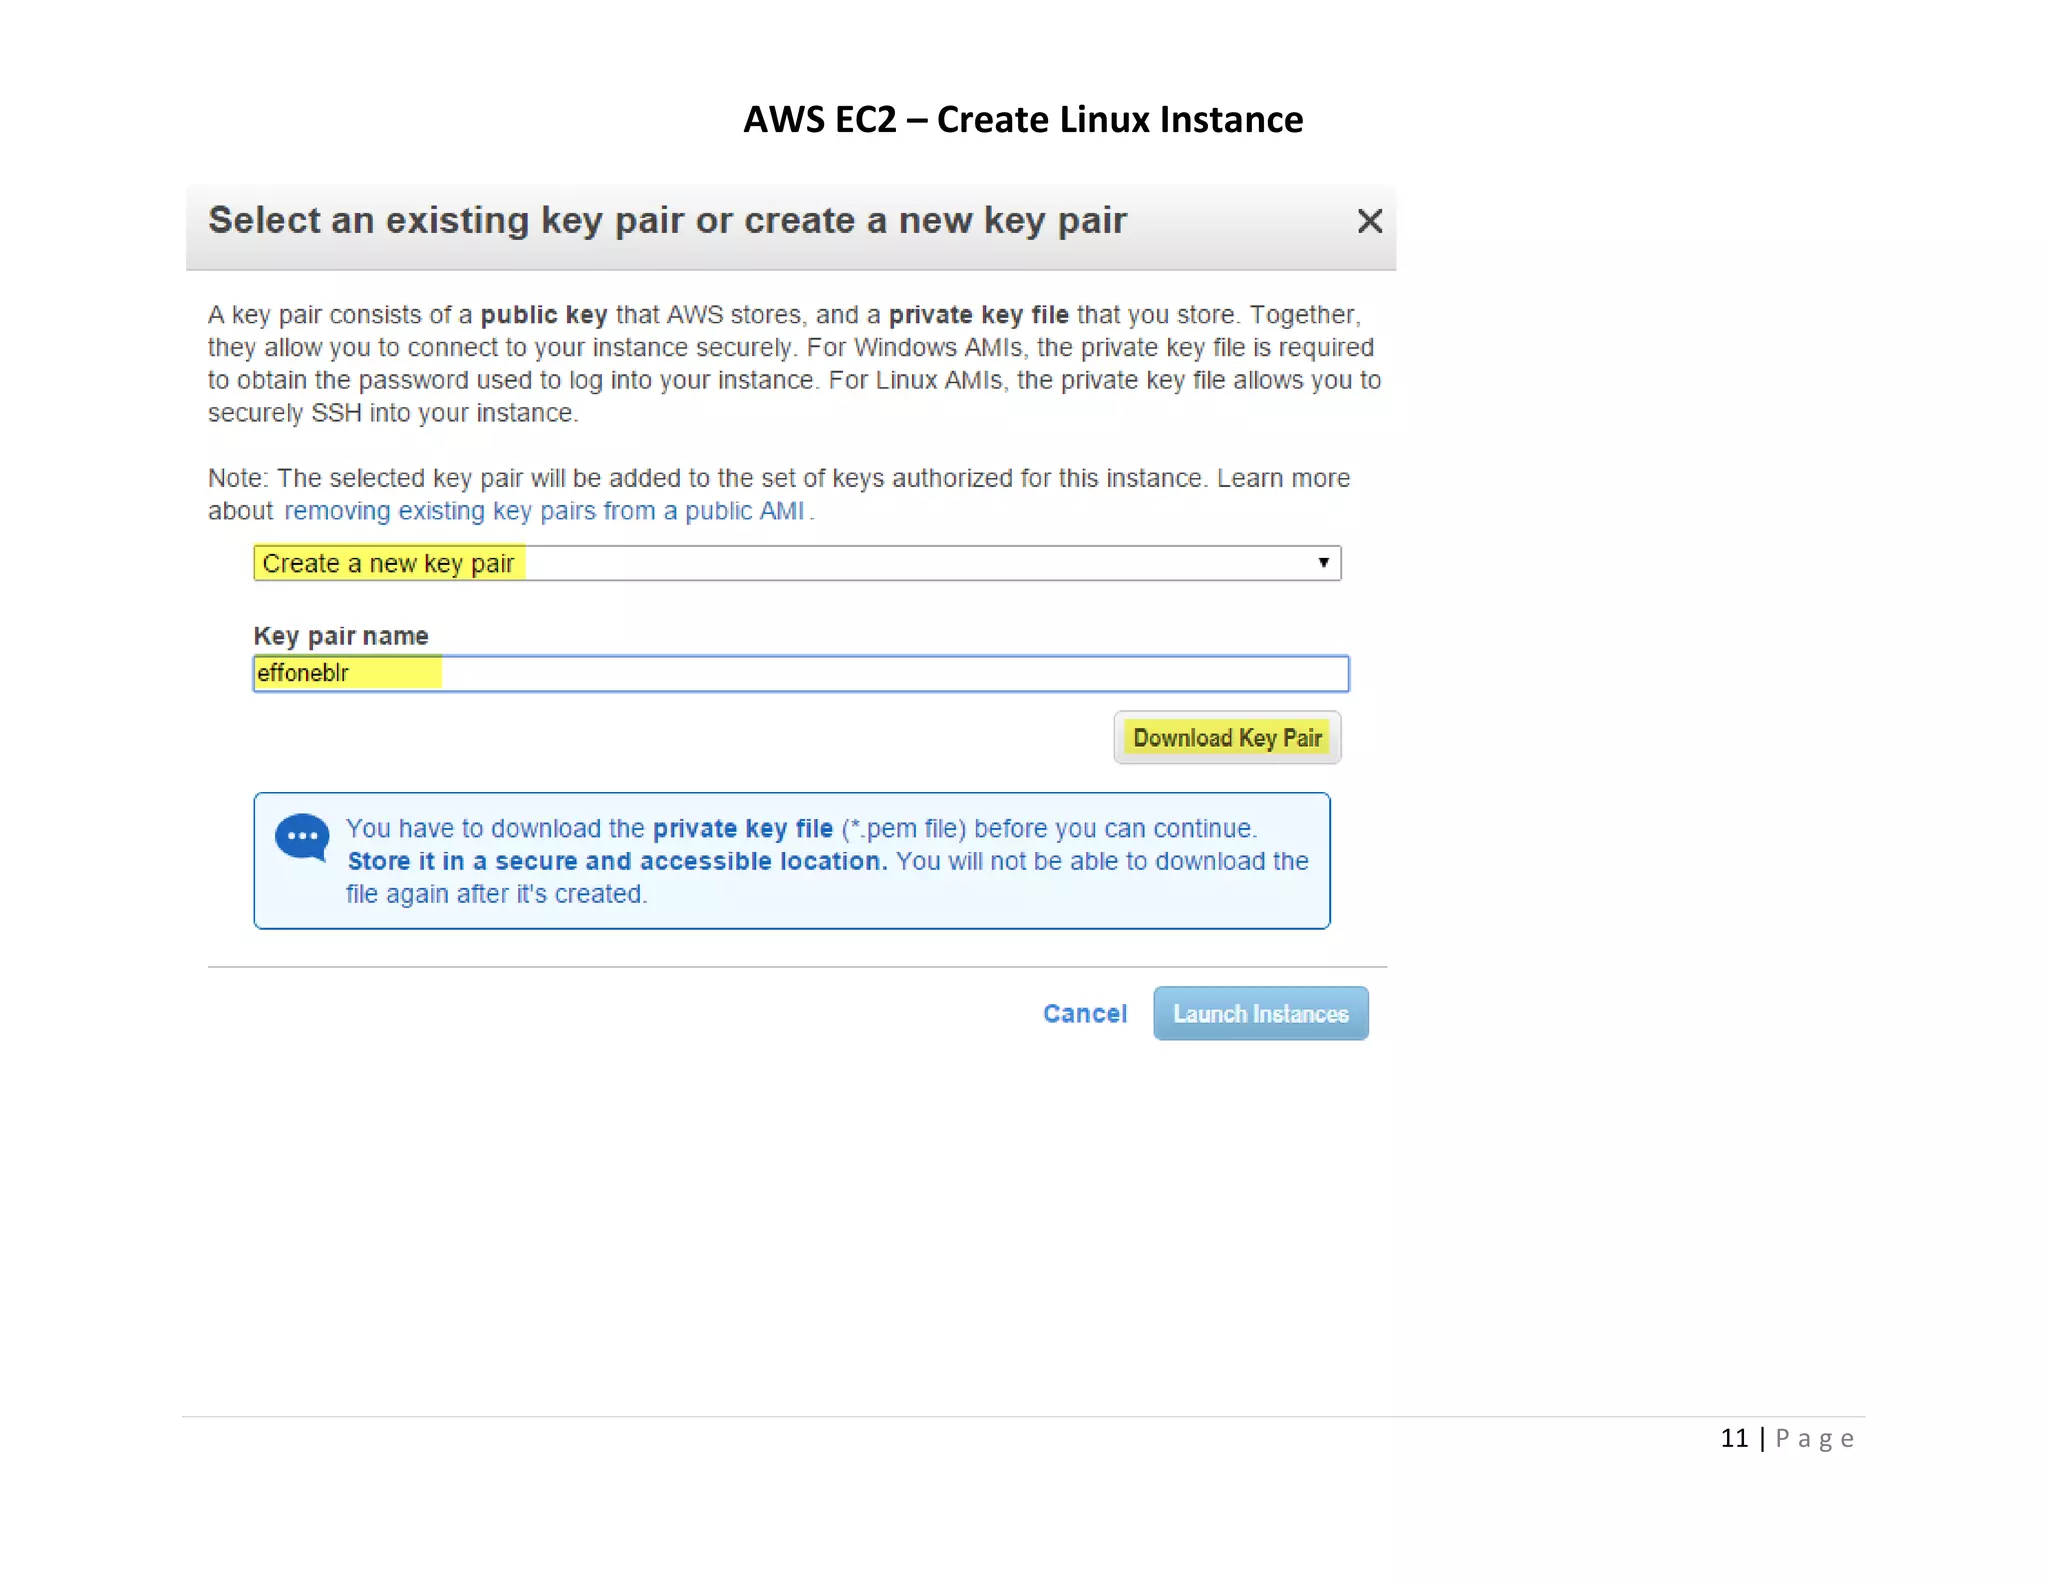Click the page heading 'AWS EC2 – Create Linux Instance'

[1023, 120]
